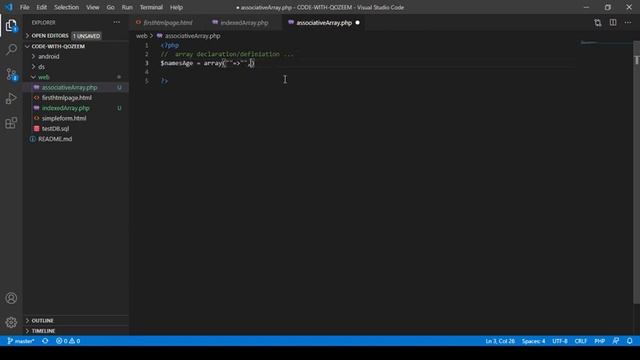Open the Explorer view in activity bar
This screenshot has height=360, width=640.
pyautogui.click(x=11, y=26)
